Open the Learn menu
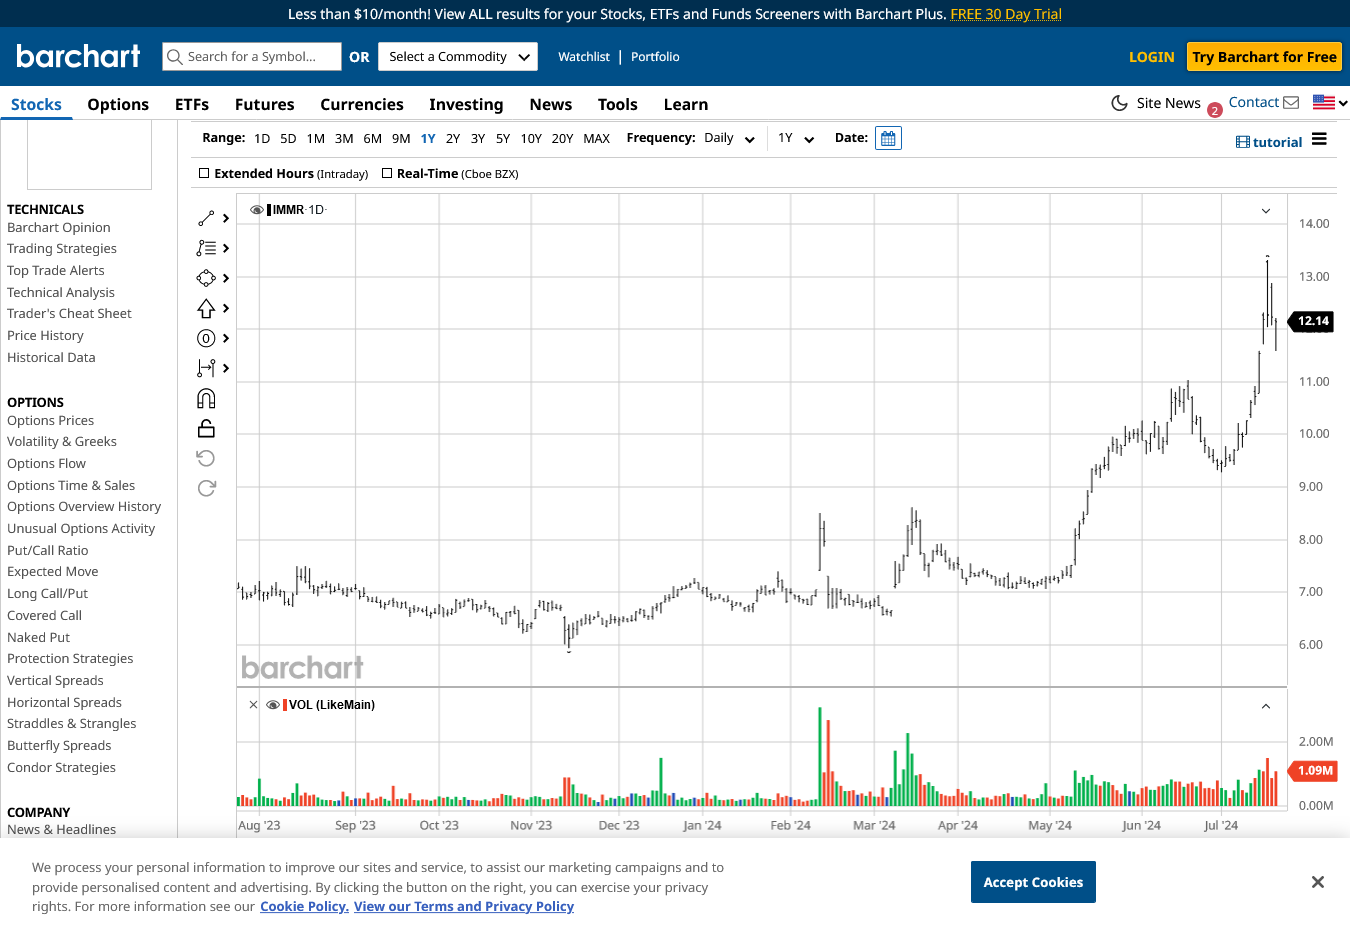 coord(686,104)
